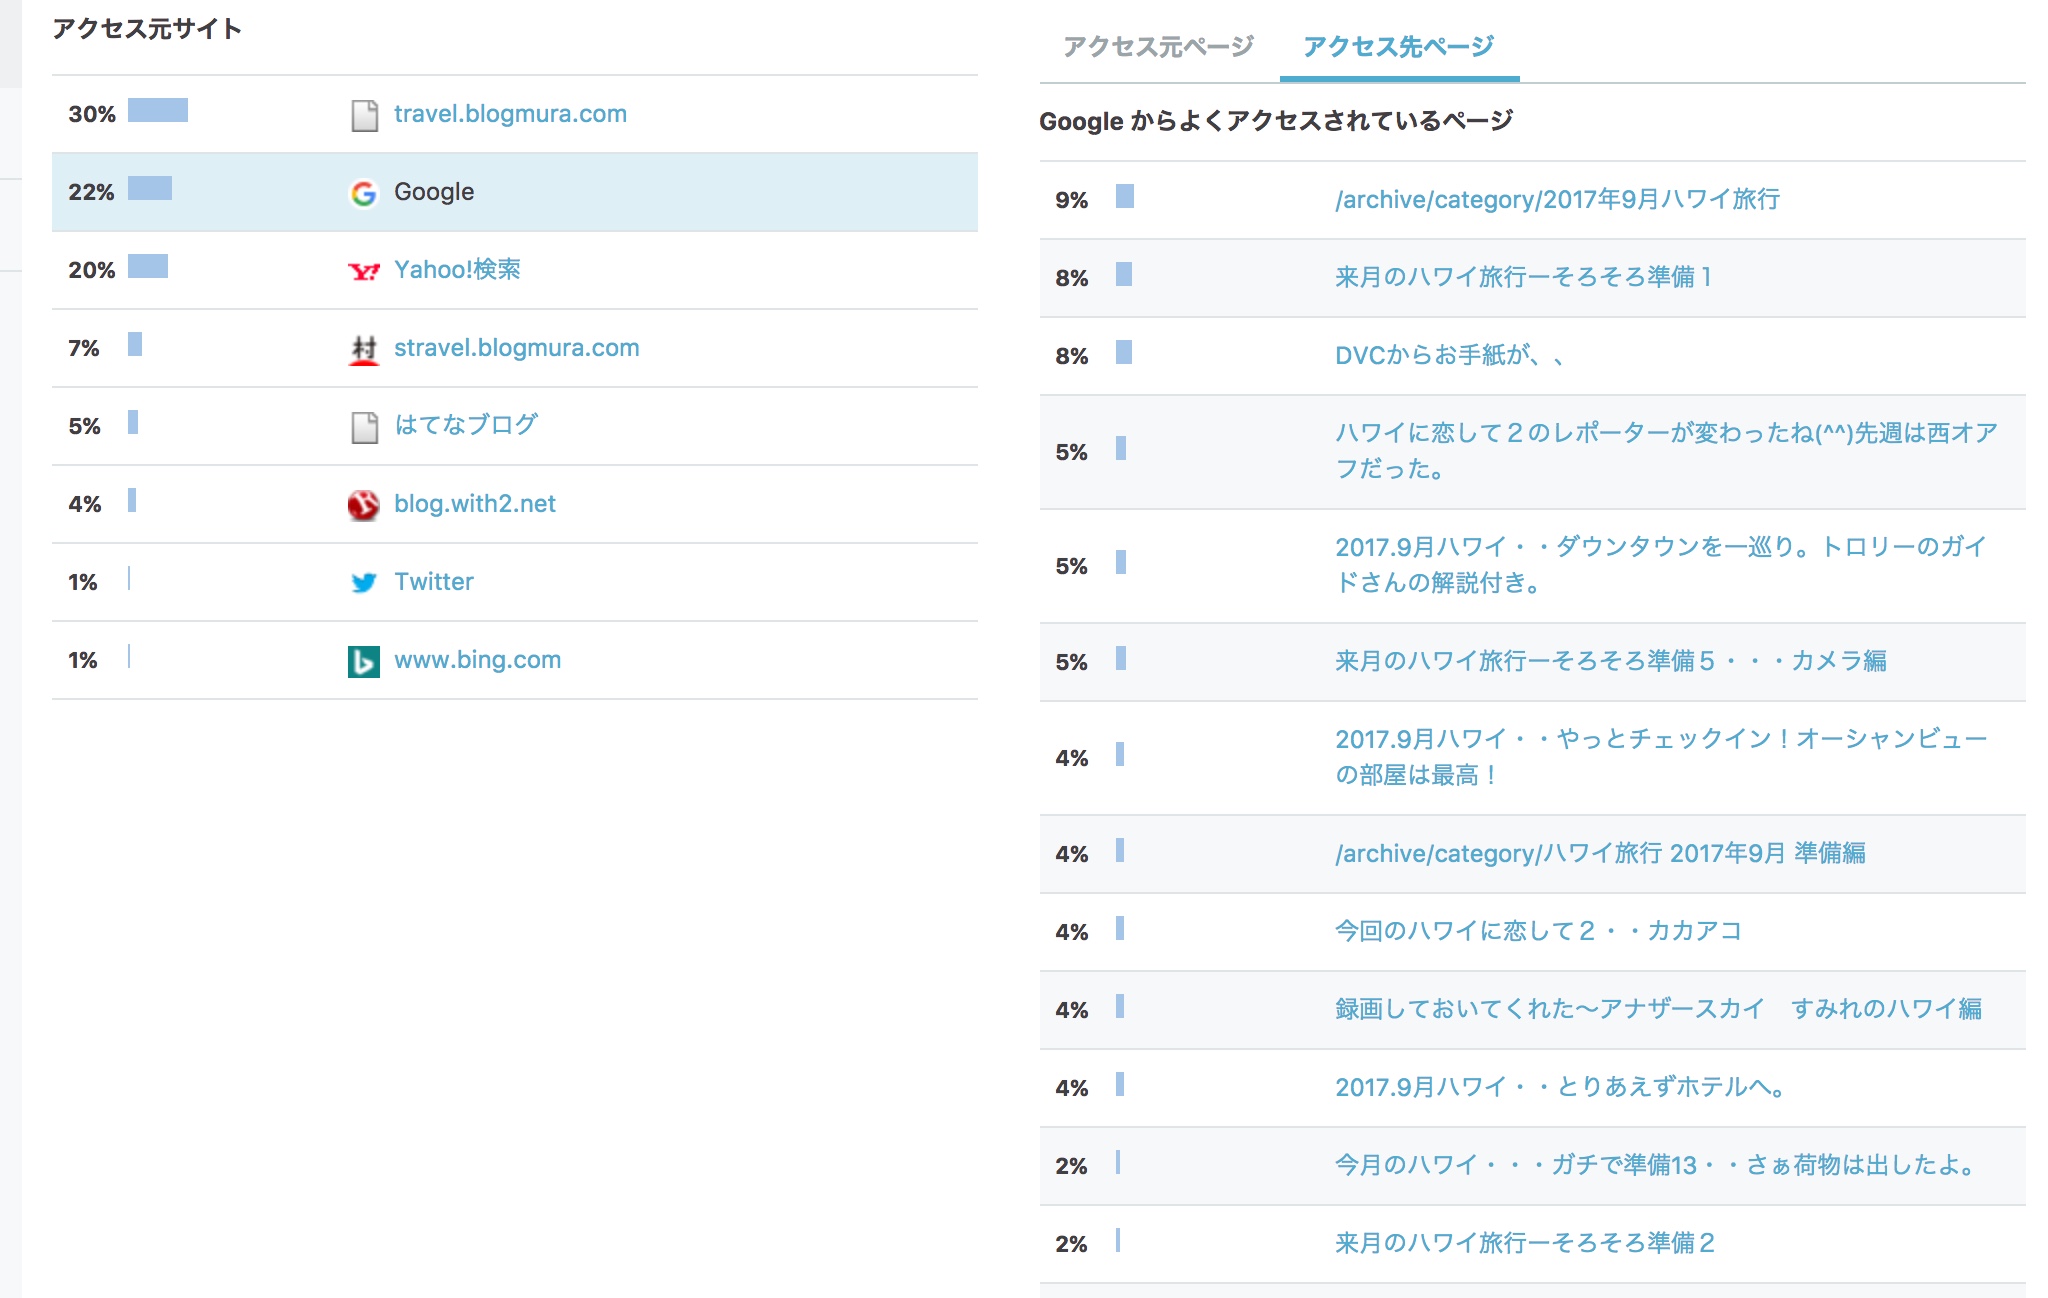Viewport: 2048px width, 1298px height.
Task: Open 来月のハワイ旅行ーそろそろ準備２ link
Action: point(1525,1243)
